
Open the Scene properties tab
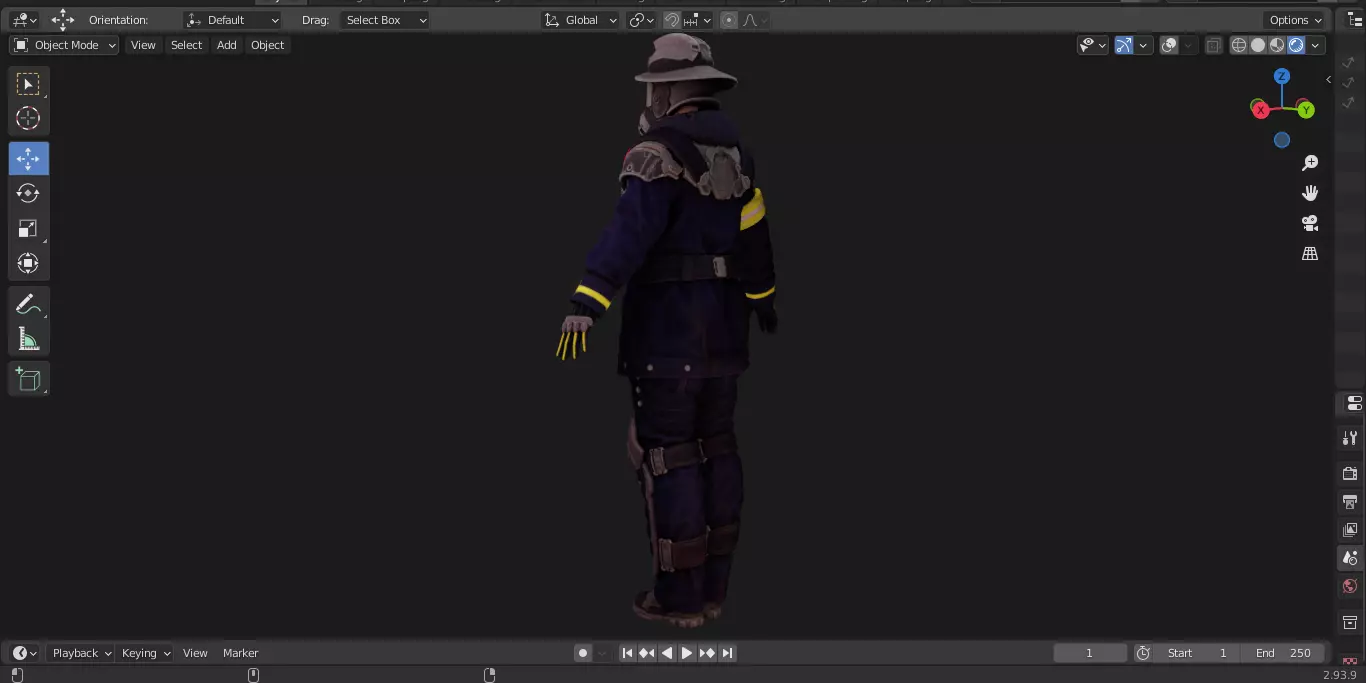(1350, 558)
